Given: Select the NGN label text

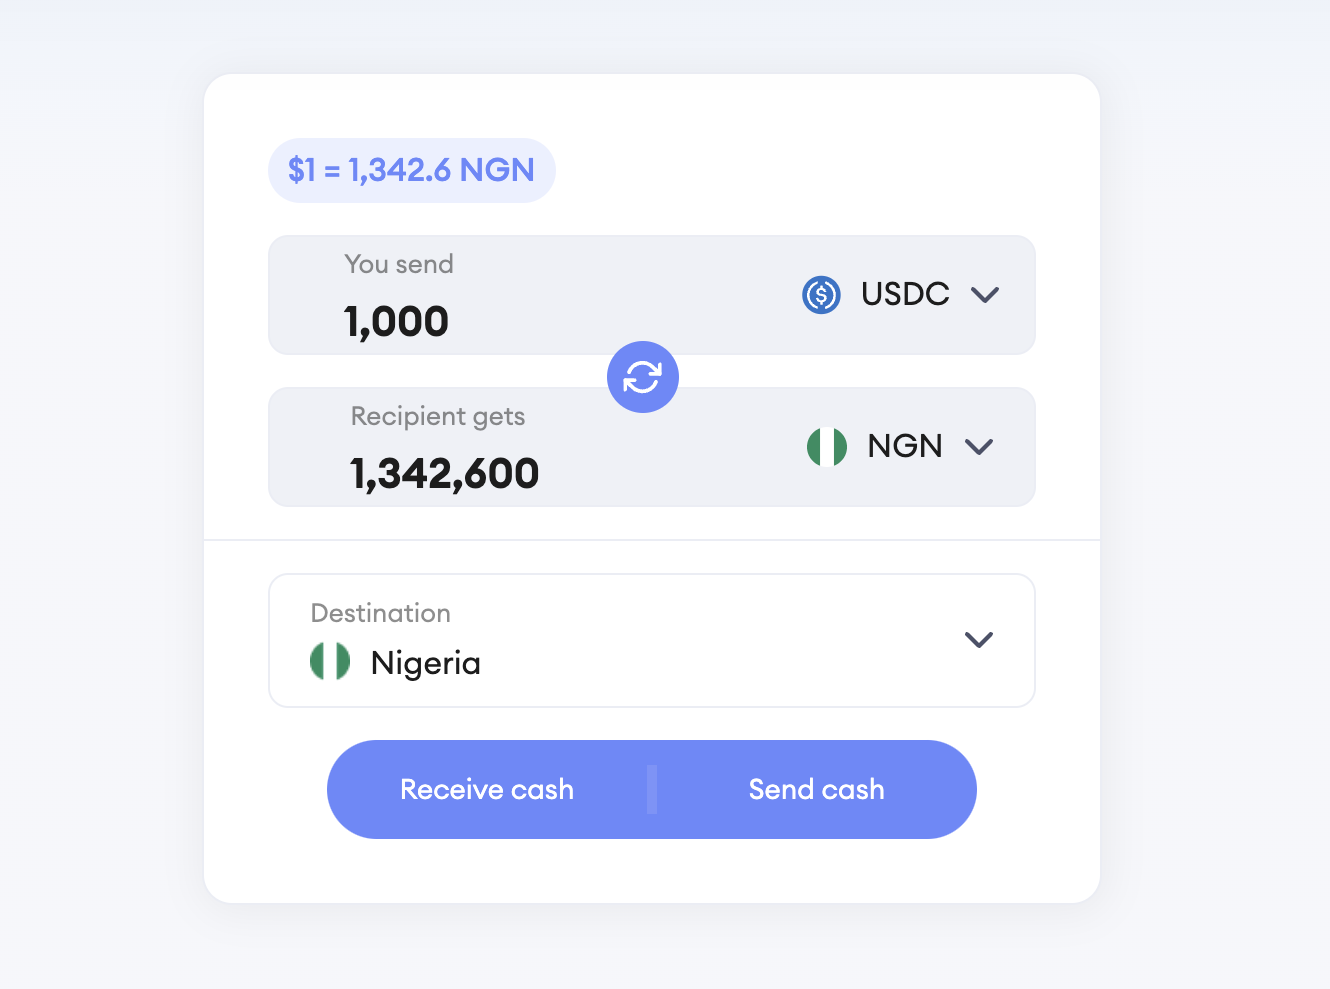Looking at the screenshot, I should tap(904, 446).
